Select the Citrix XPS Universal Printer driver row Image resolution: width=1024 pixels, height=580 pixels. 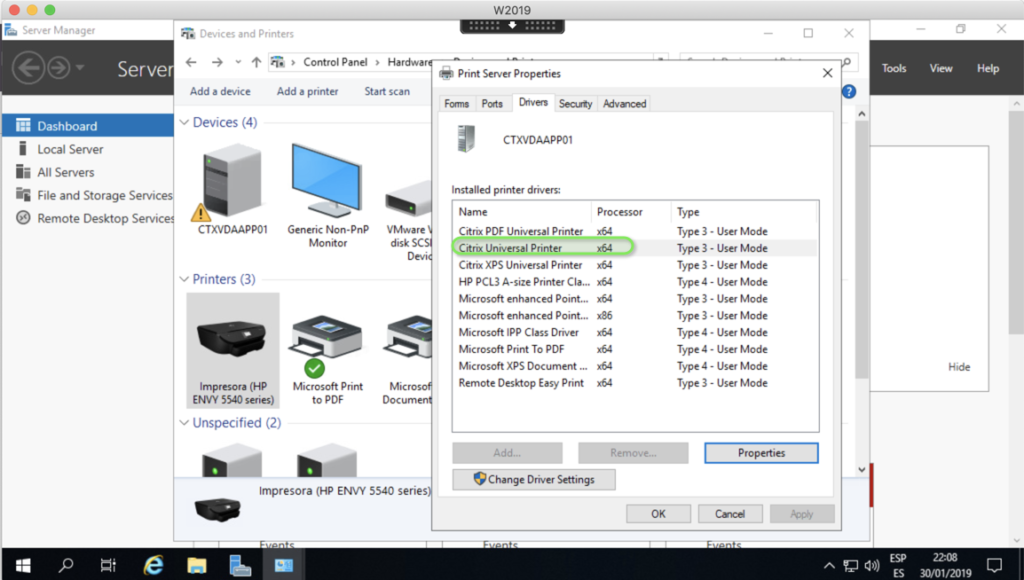[x=521, y=264]
